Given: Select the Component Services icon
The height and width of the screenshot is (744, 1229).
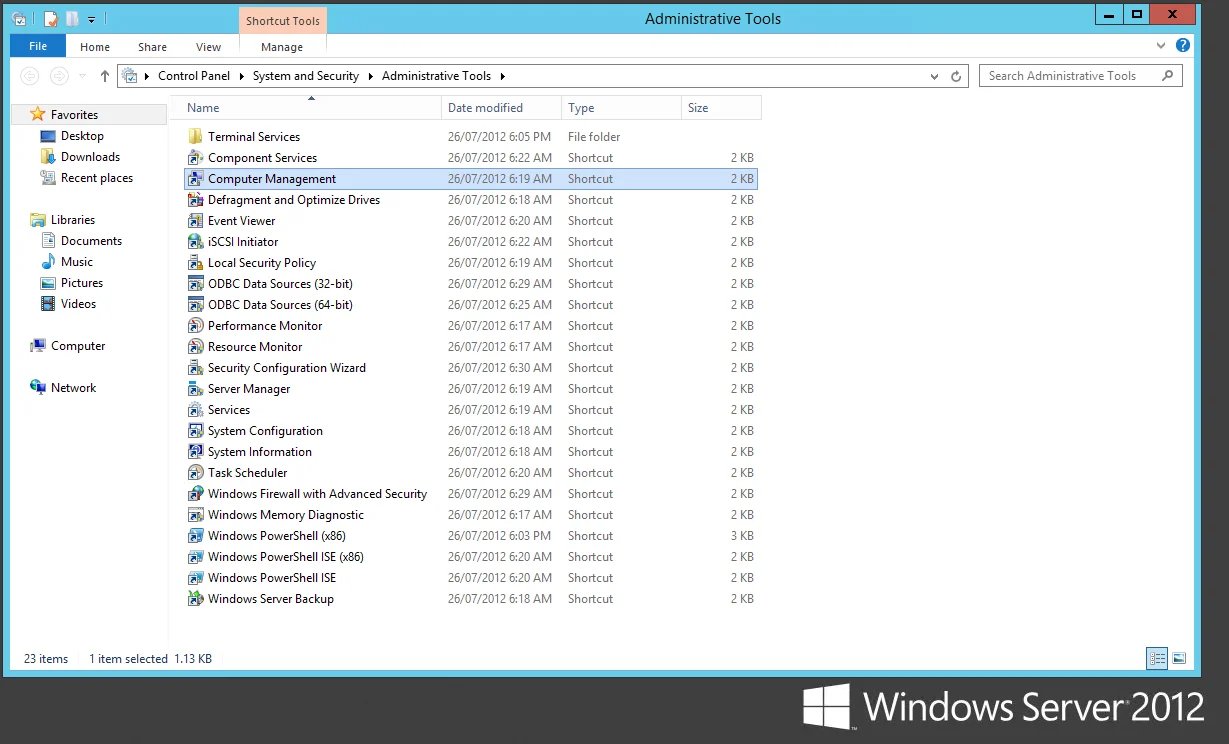Looking at the screenshot, I should point(196,158).
